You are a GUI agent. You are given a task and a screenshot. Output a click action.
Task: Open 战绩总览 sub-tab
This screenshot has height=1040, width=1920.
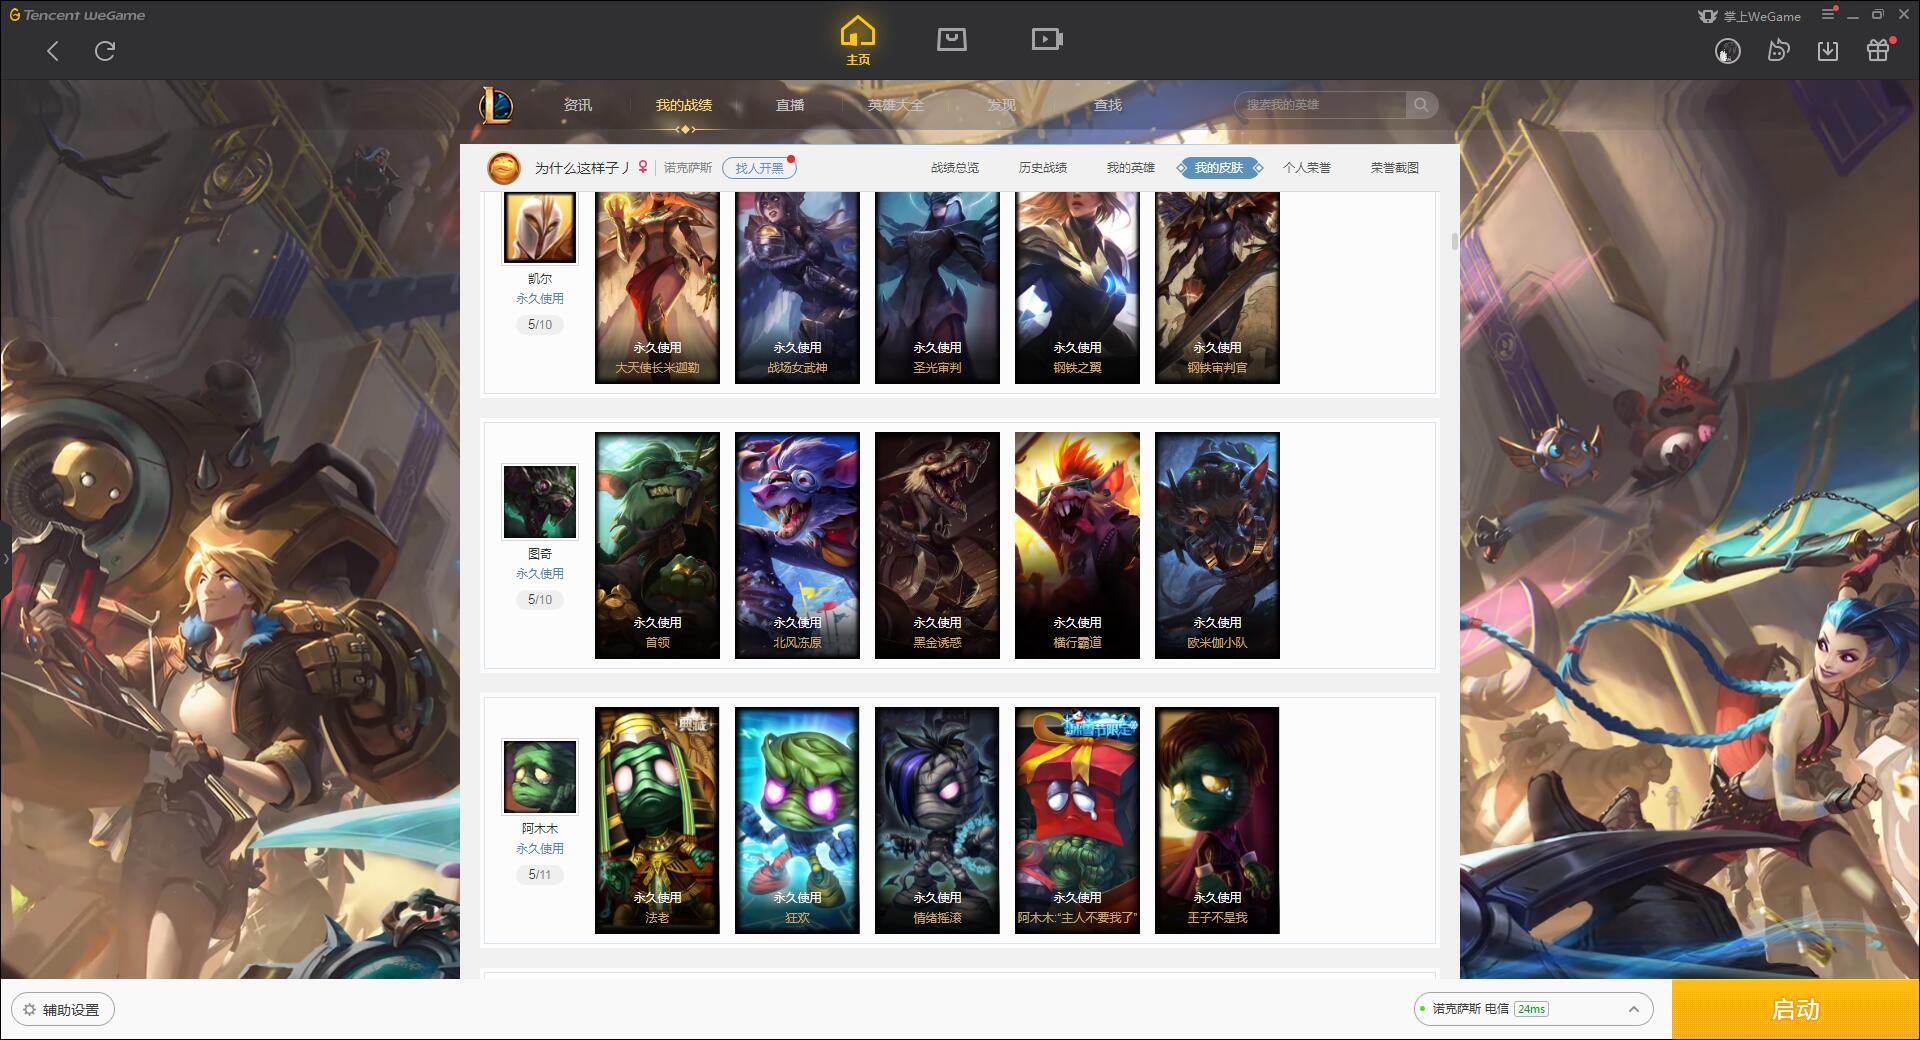955,168
